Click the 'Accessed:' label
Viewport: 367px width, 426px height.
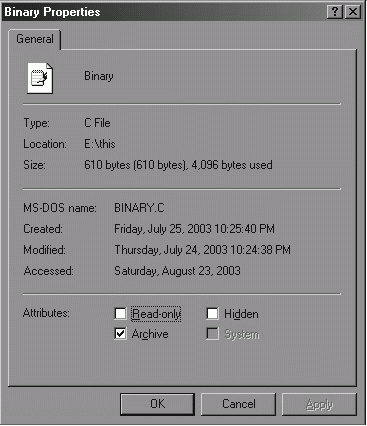48,271
